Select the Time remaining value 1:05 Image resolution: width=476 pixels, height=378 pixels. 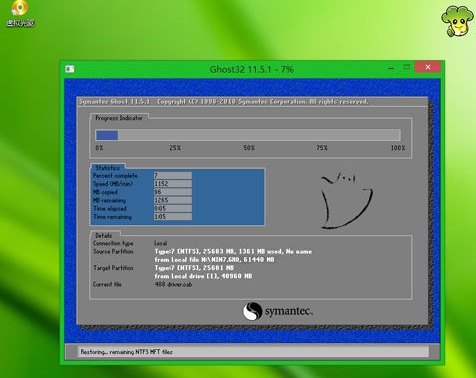173,217
